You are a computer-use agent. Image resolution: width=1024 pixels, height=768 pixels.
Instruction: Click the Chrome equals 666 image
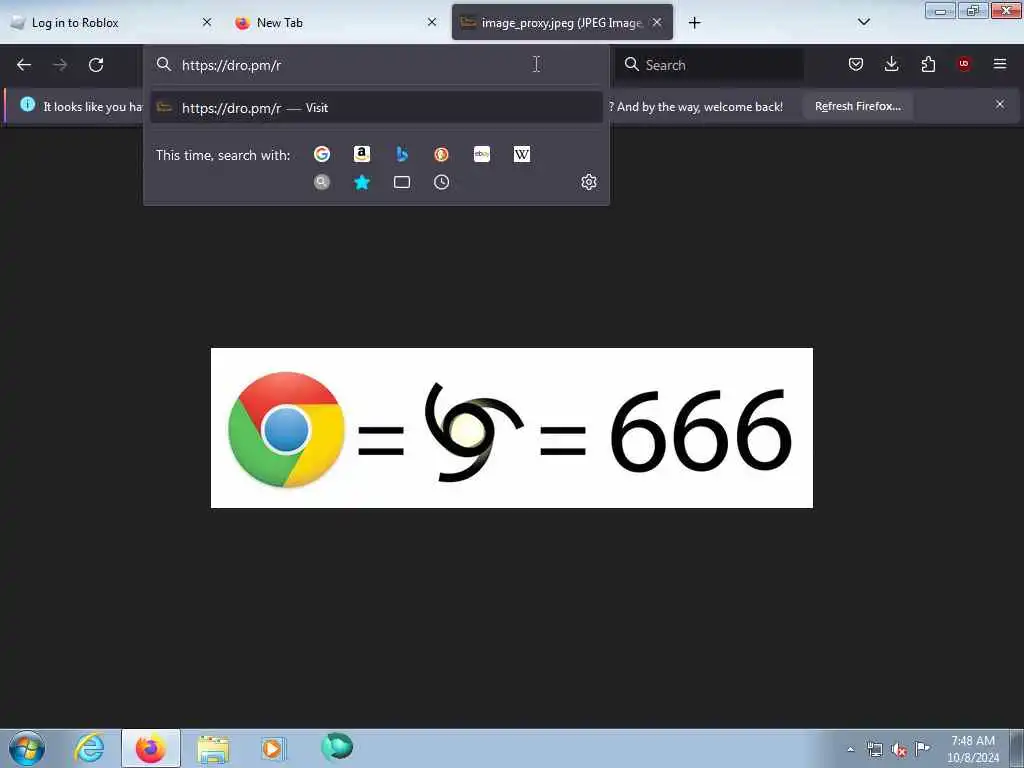512,428
